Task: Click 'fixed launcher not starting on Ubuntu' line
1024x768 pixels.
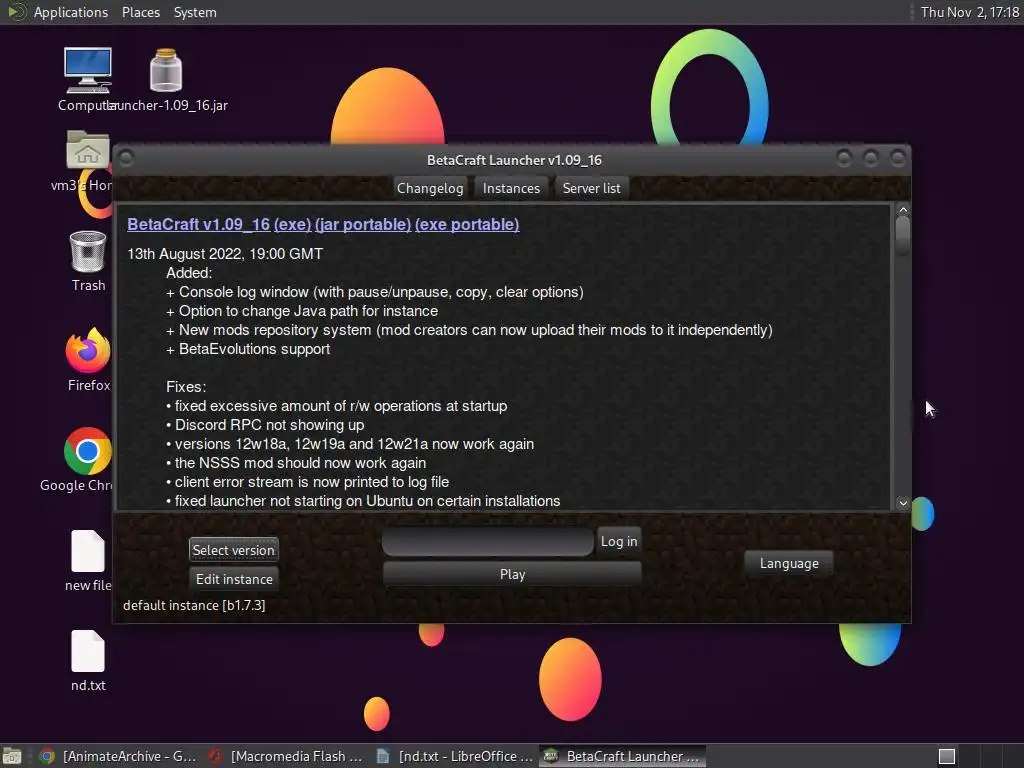Action: (363, 501)
